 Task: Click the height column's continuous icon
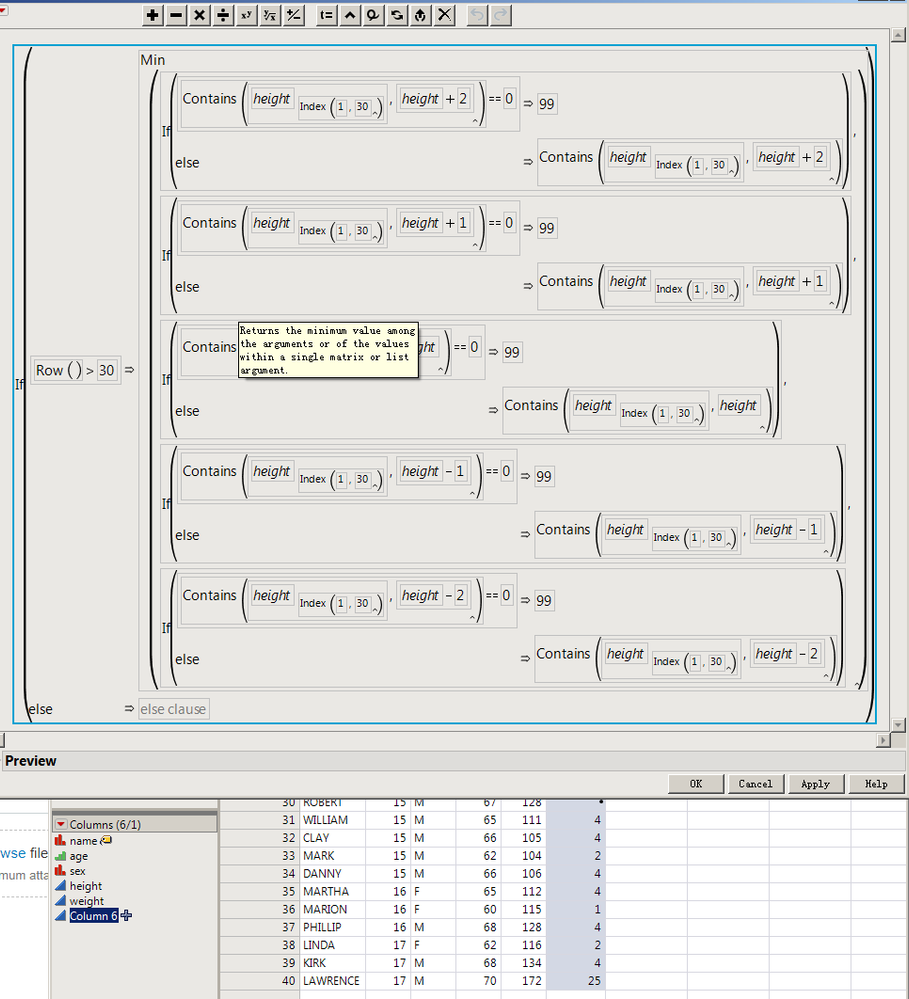tap(61, 886)
